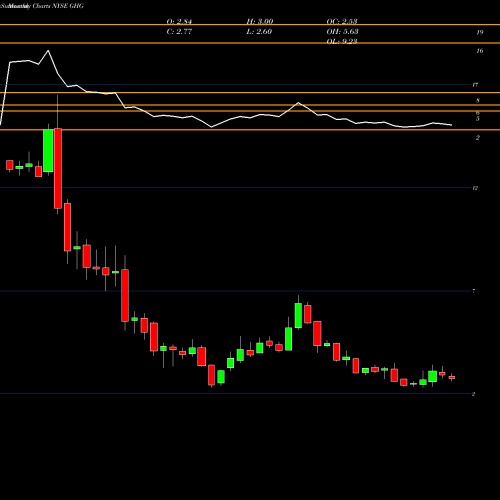Pick the tallest green candlestick
Viewport: 500px width, 500px height.
[x=48, y=151]
